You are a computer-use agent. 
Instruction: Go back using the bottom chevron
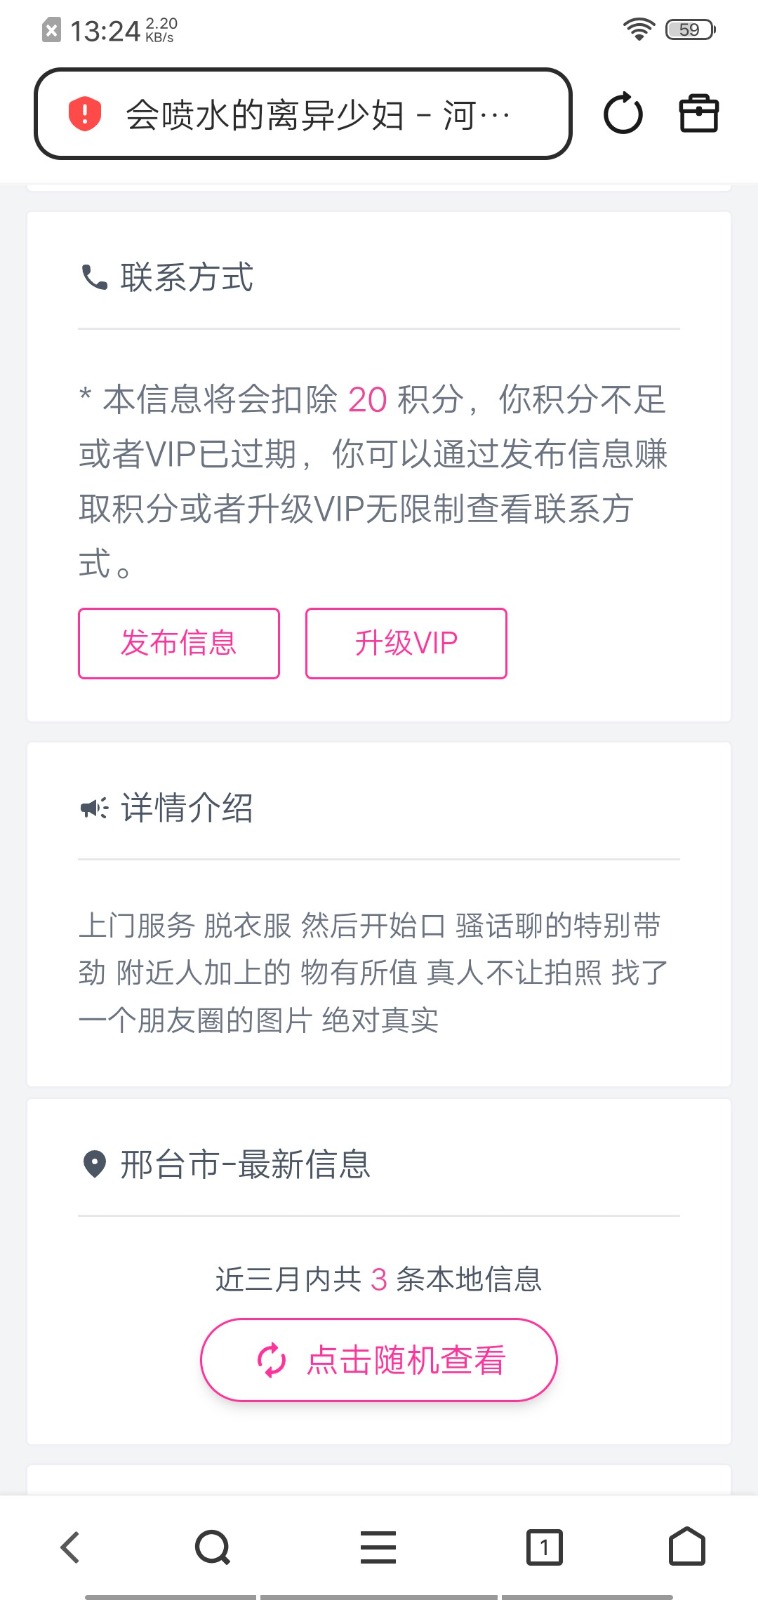point(70,1547)
